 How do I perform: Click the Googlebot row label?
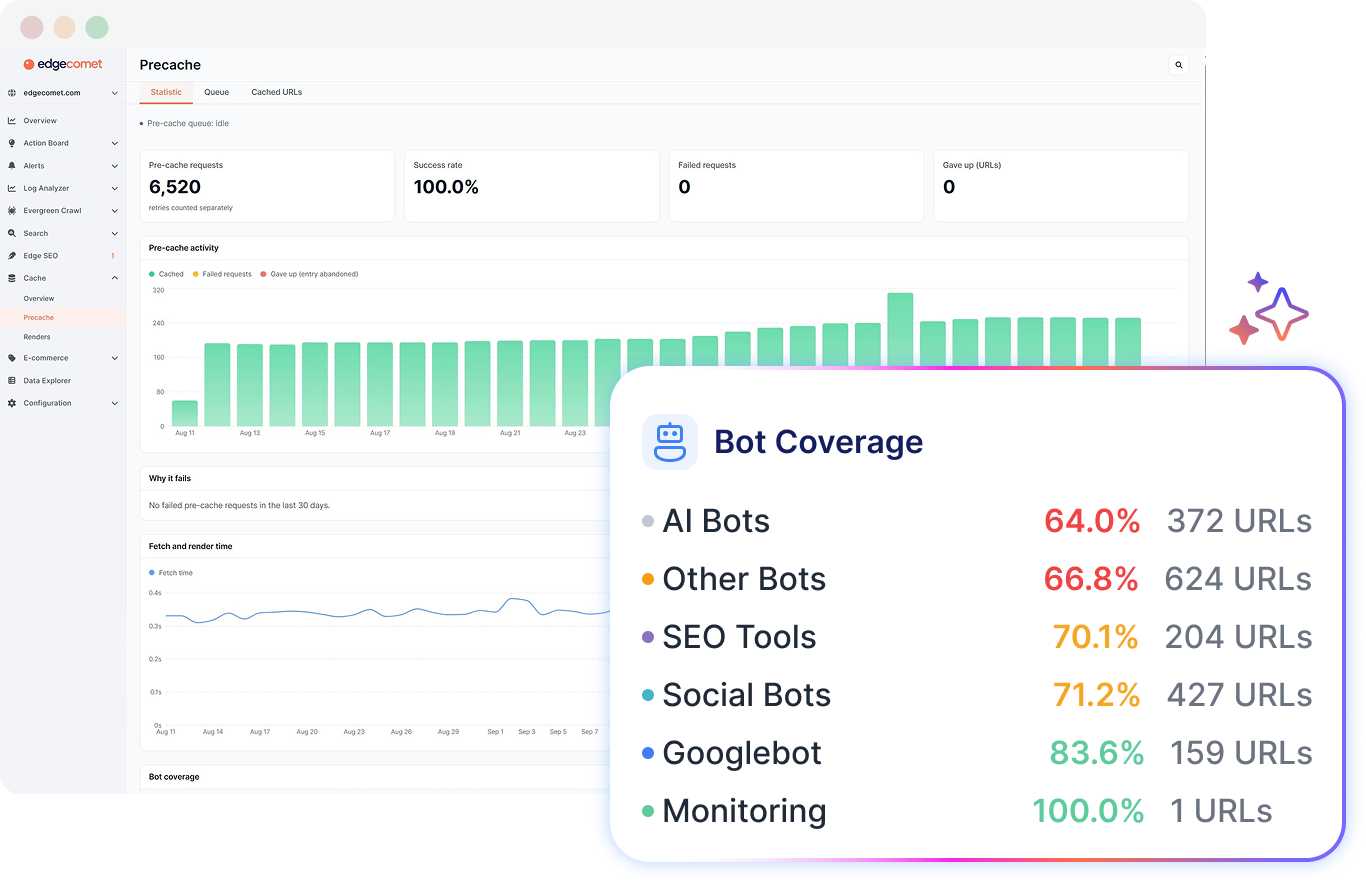click(x=742, y=753)
